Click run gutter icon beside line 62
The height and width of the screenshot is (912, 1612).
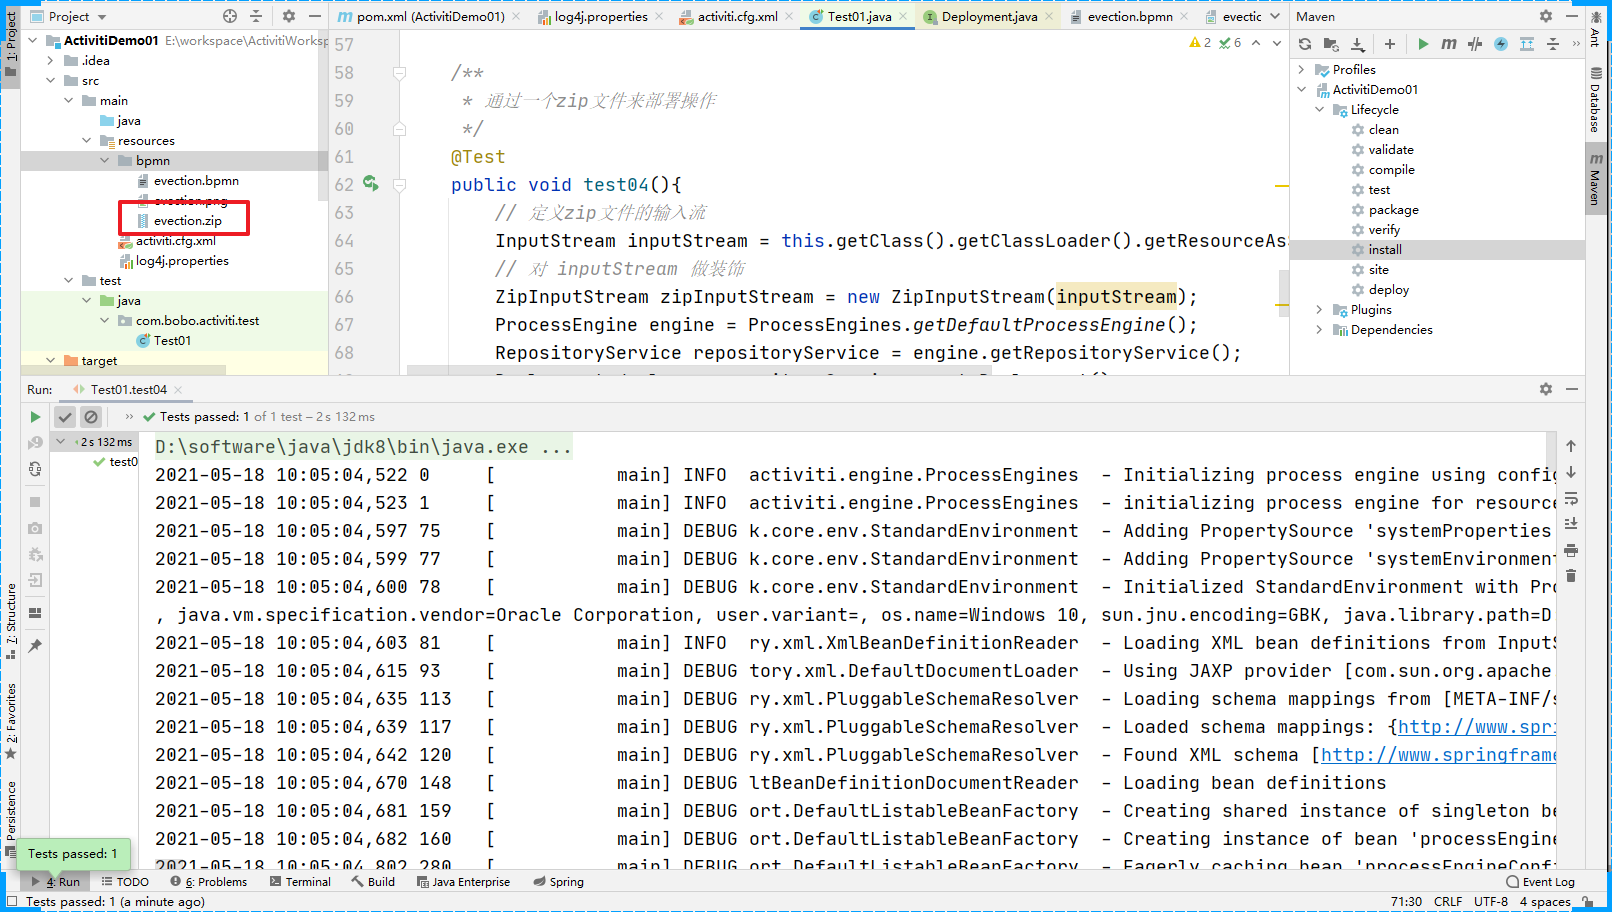pyautogui.click(x=371, y=183)
